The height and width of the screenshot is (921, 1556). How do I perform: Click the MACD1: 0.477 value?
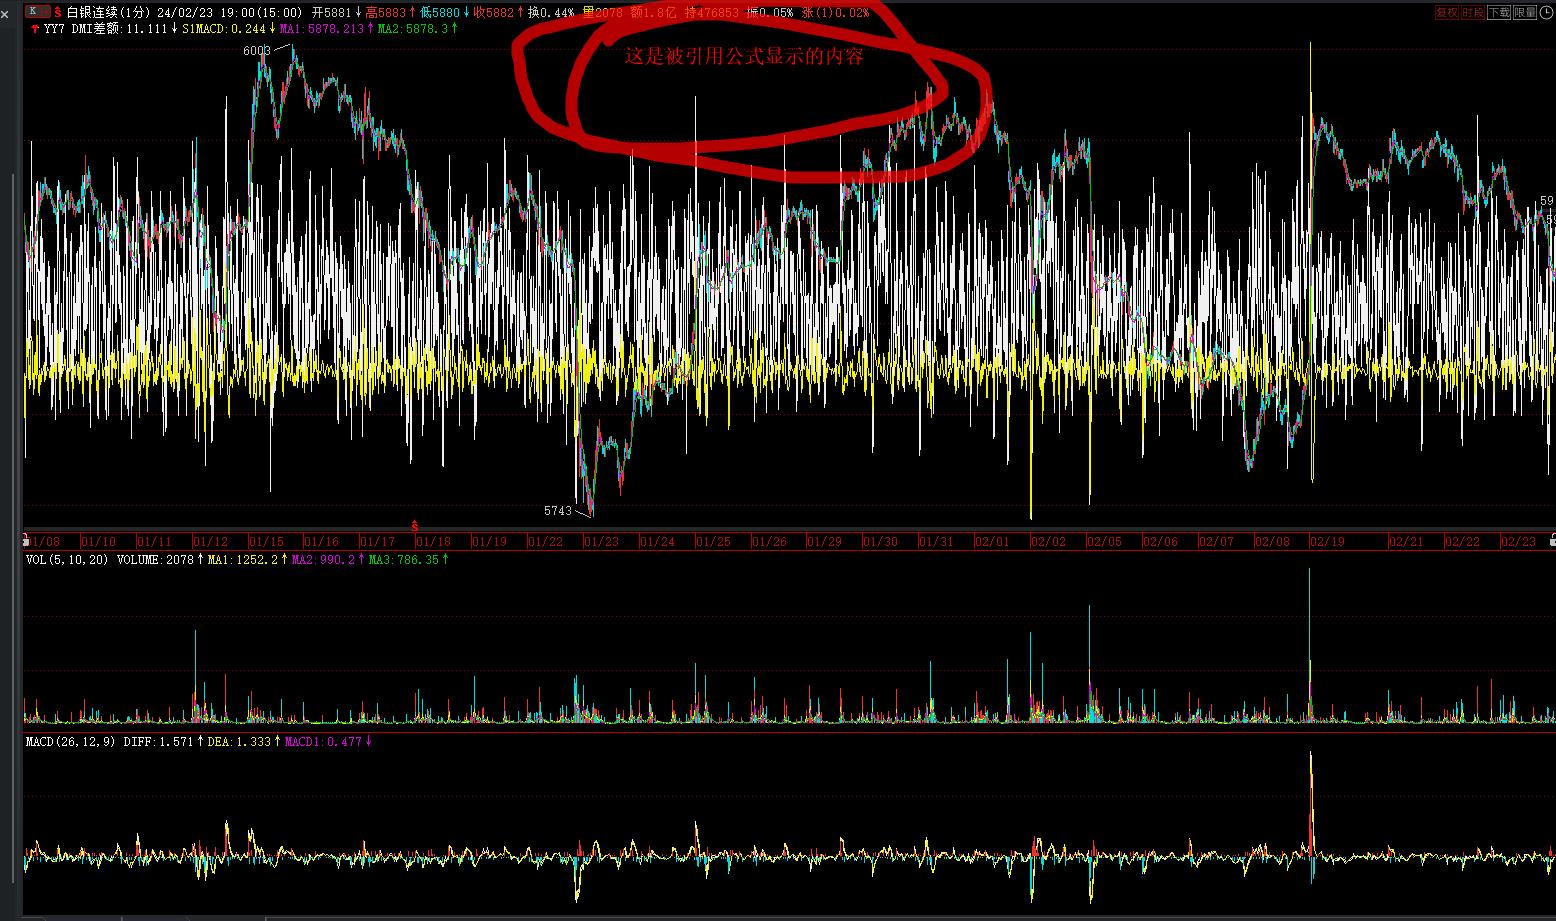[x=323, y=742]
